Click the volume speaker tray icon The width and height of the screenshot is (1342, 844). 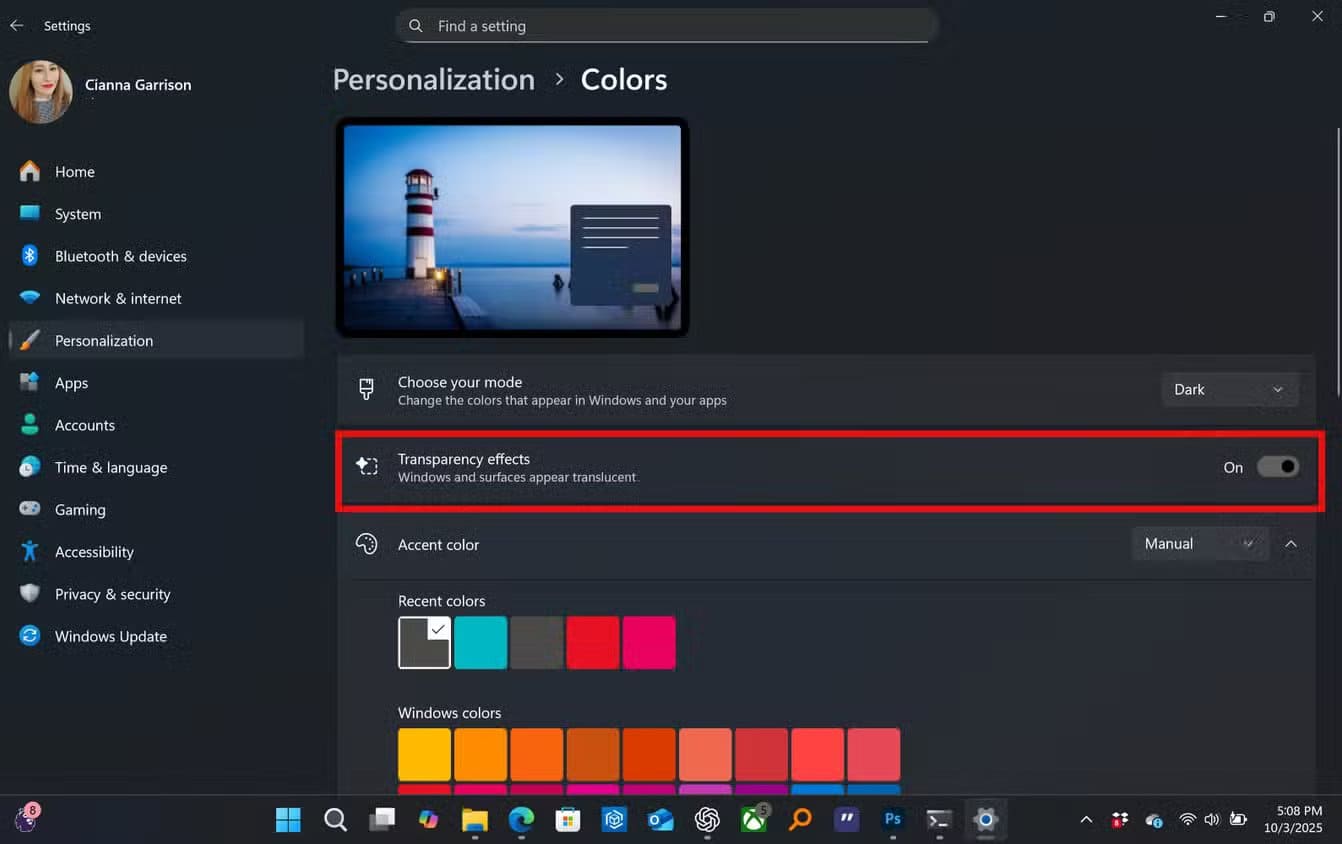click(x=1212, y=820)
